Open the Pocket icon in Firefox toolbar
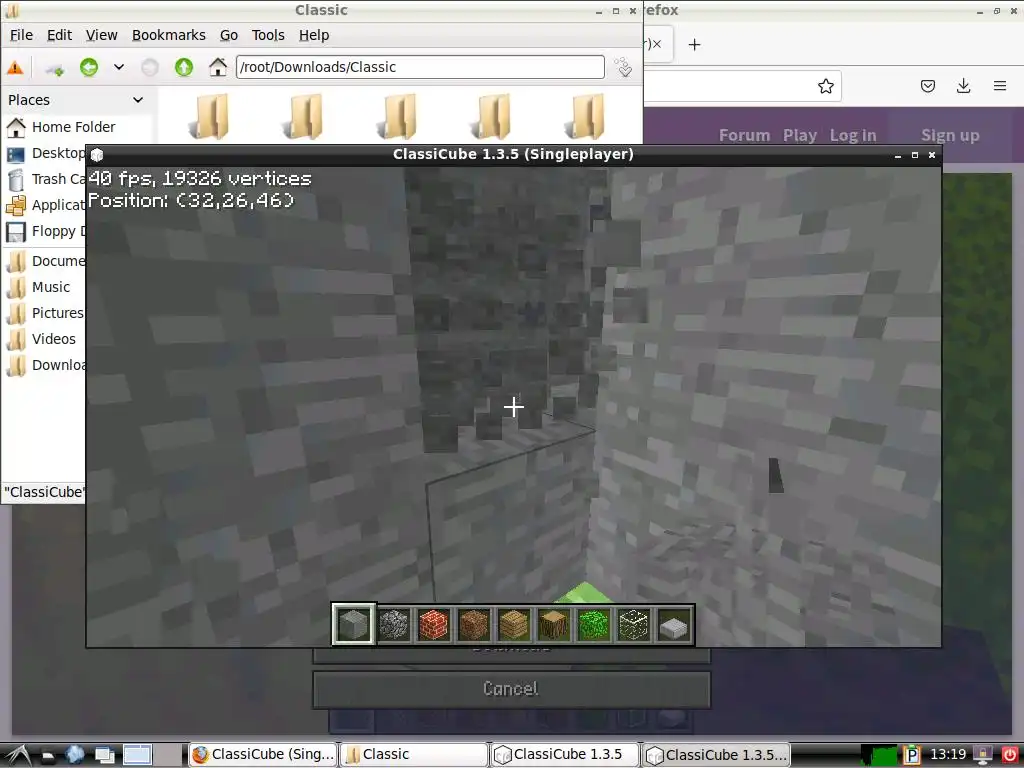Viewport: 1024px width, 768px height. pyautogui.click(x=928, y=86)
